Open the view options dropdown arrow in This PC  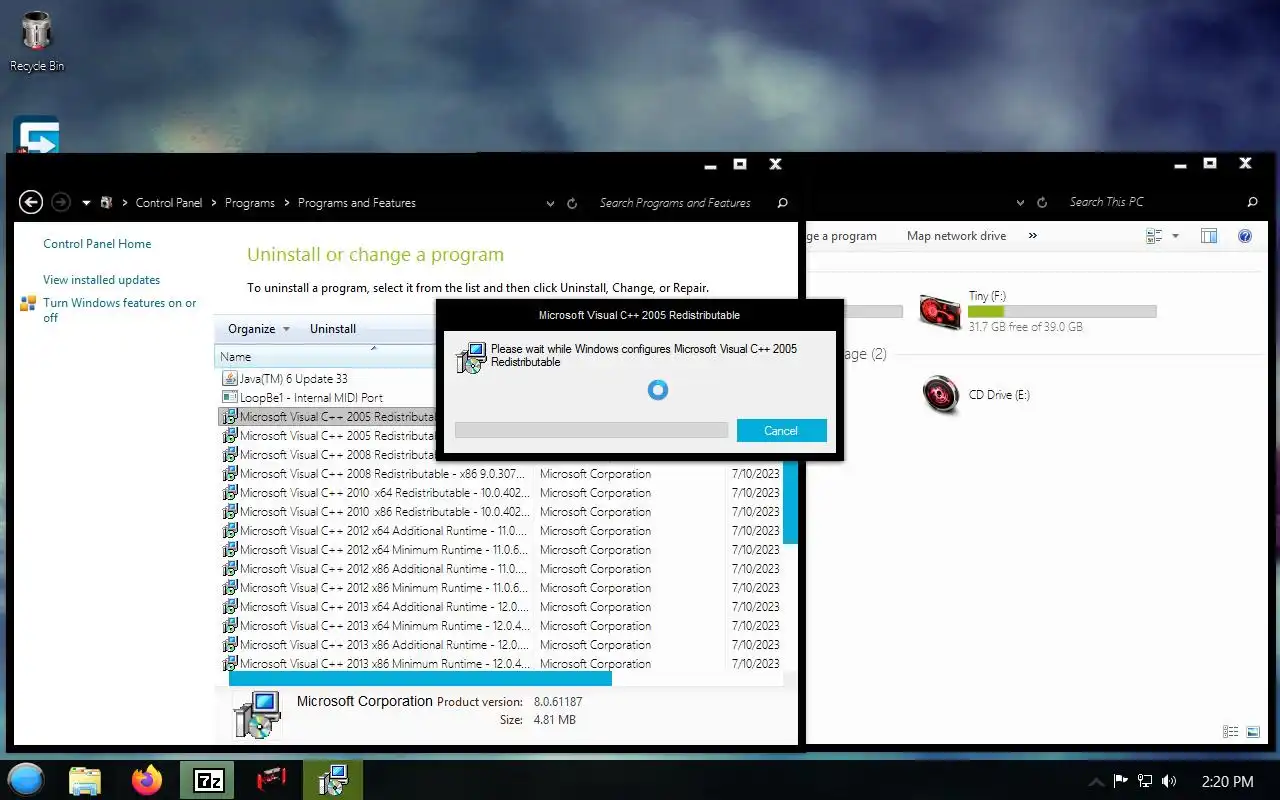click(1176, 236)
